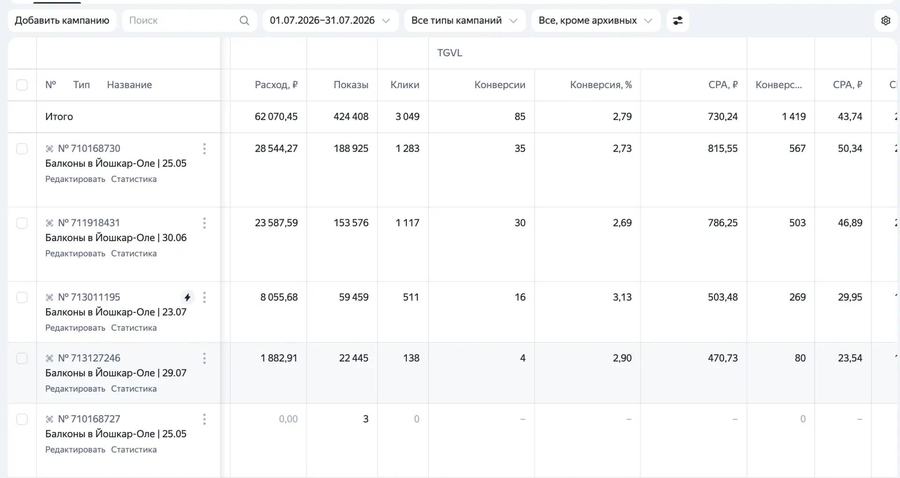Image resolution: width=900 pixels, height=478 pixels.
Task: Click 'Редактировать' under campaign 25.05 № 710168730
Action: click(75, 179)
